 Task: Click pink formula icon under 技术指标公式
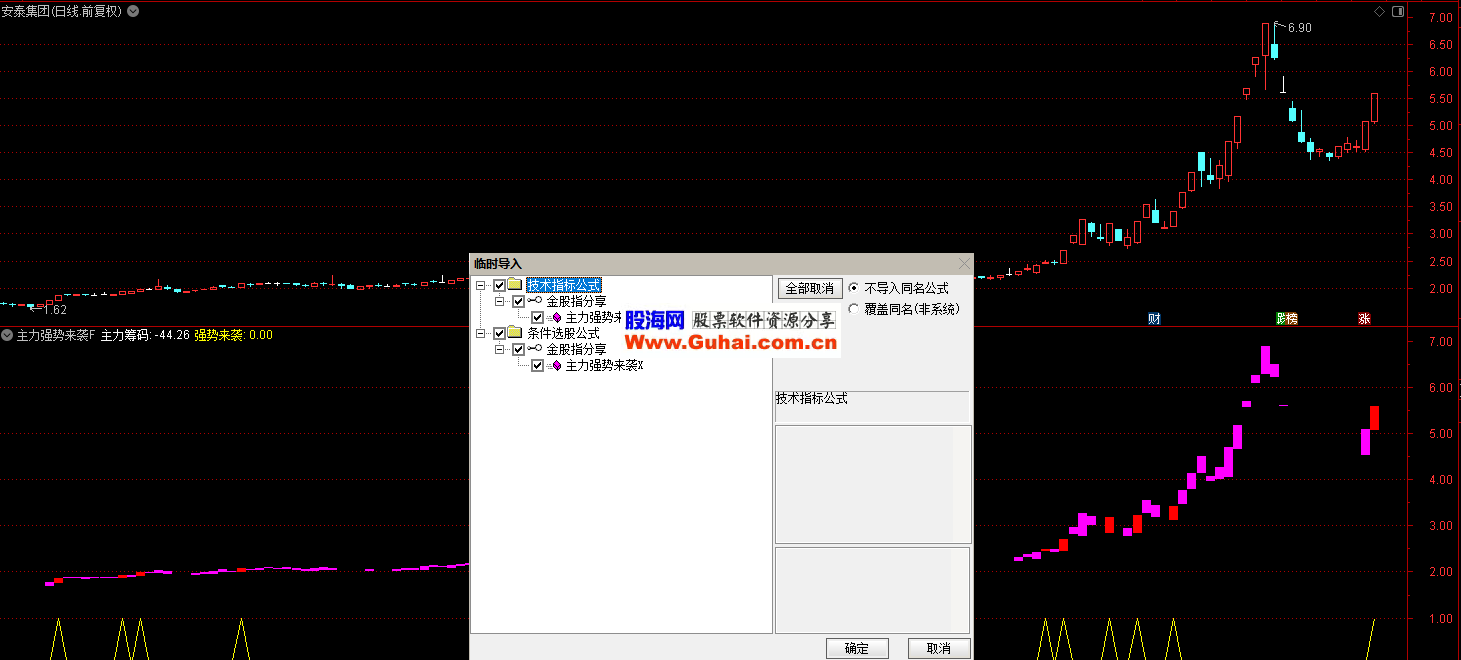[556, 317]
